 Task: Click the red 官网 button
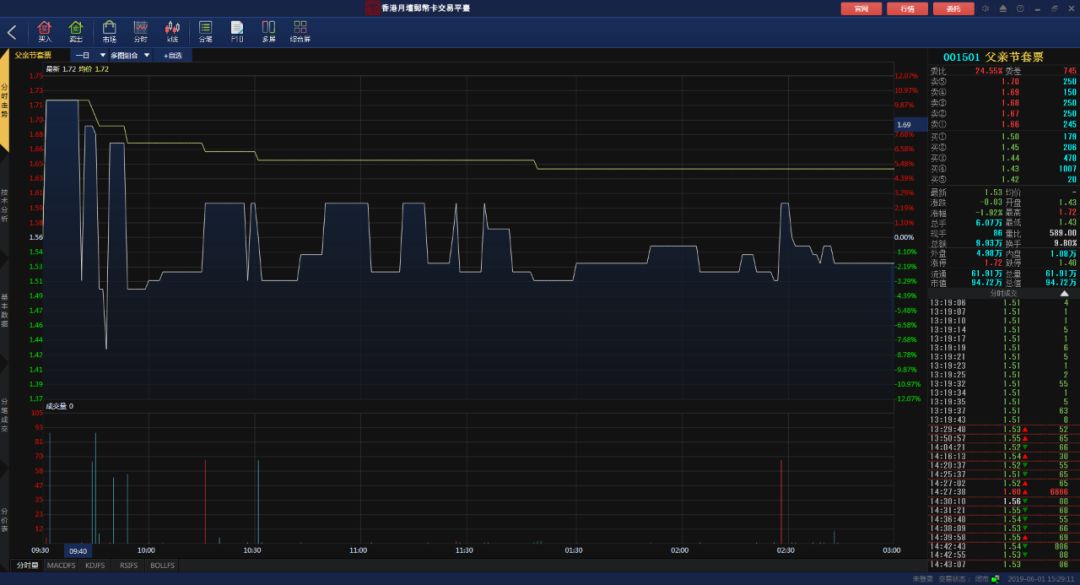click(861, 8)
